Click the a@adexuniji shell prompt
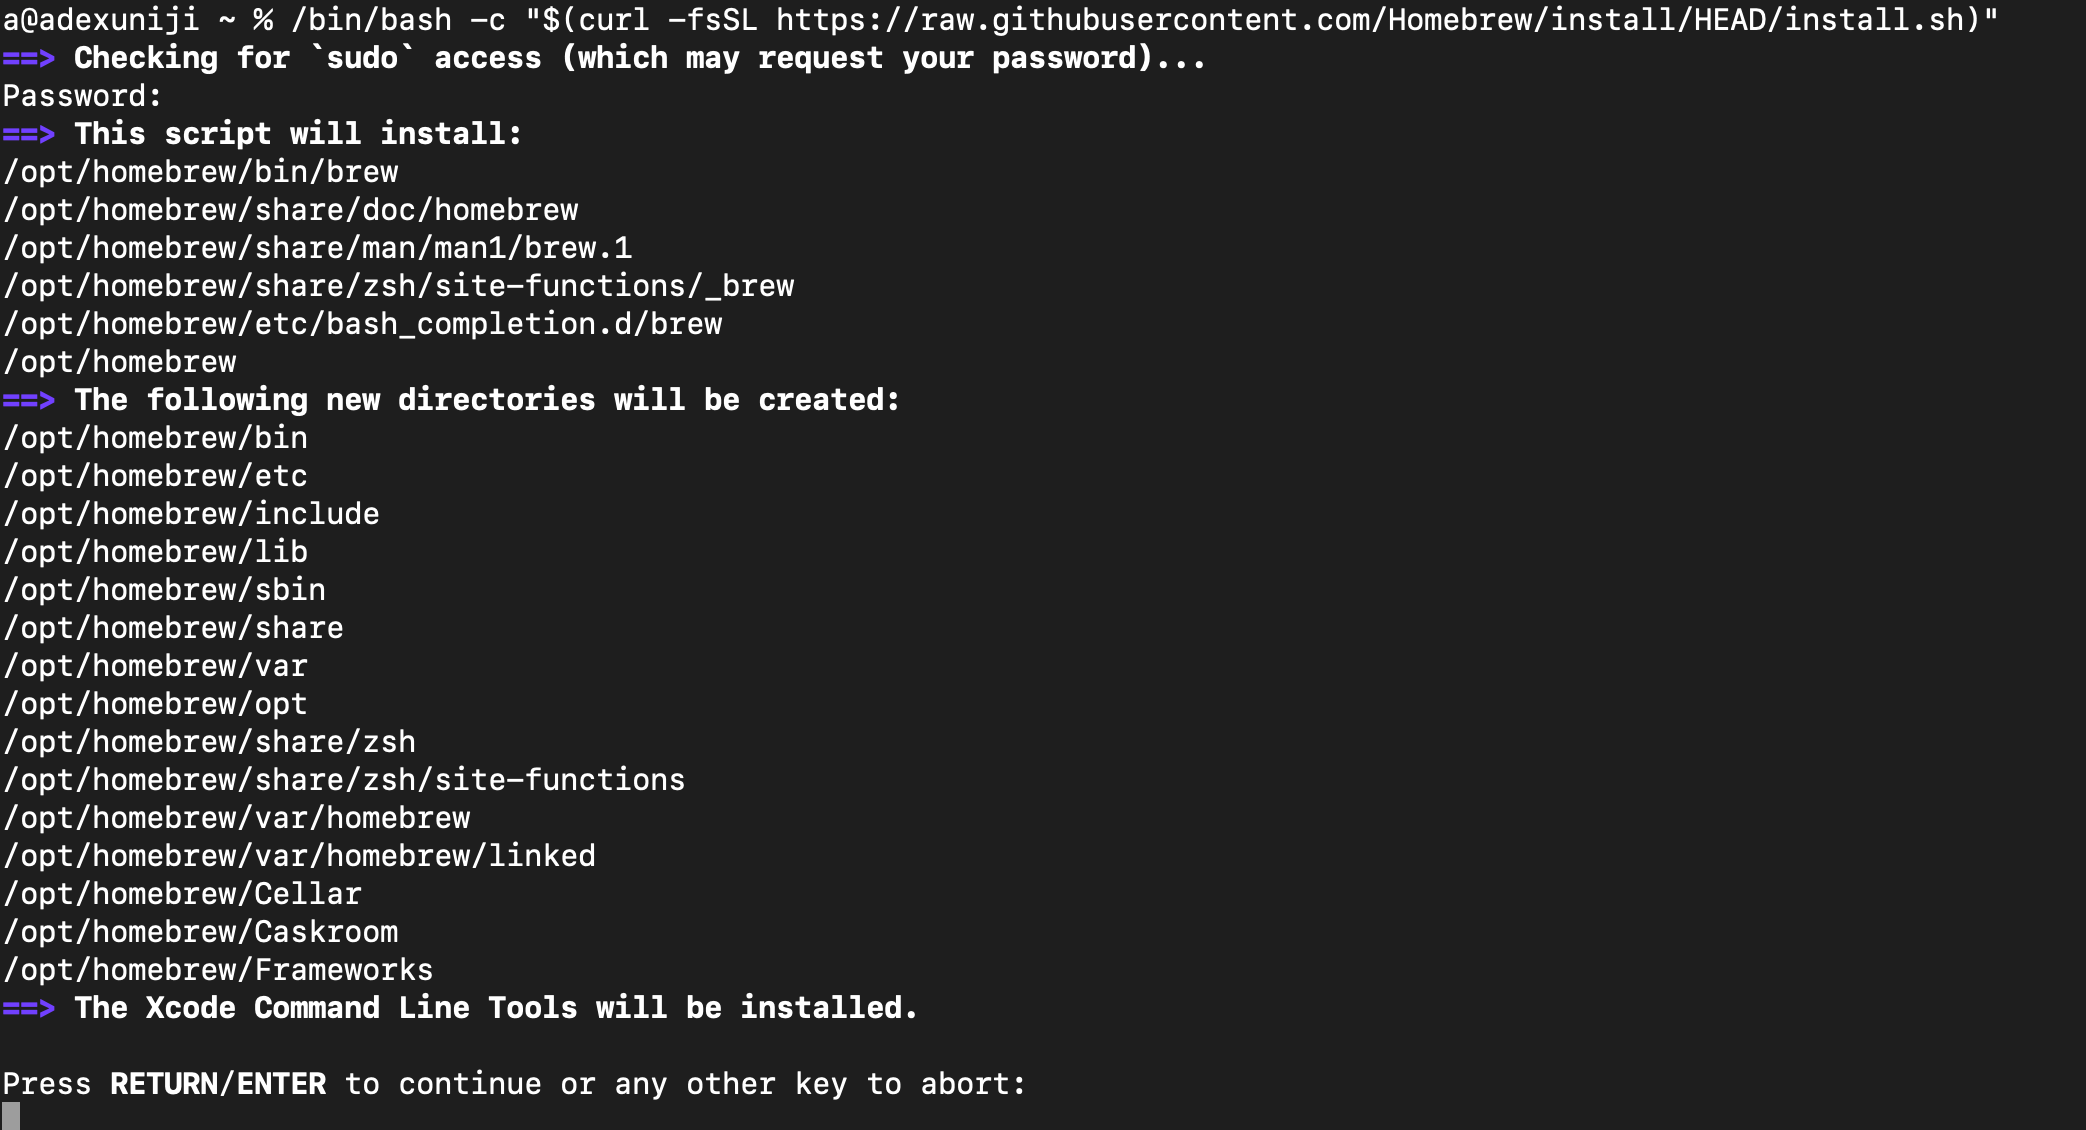This screenshot has width=2086, height=1130. [101, 20]
